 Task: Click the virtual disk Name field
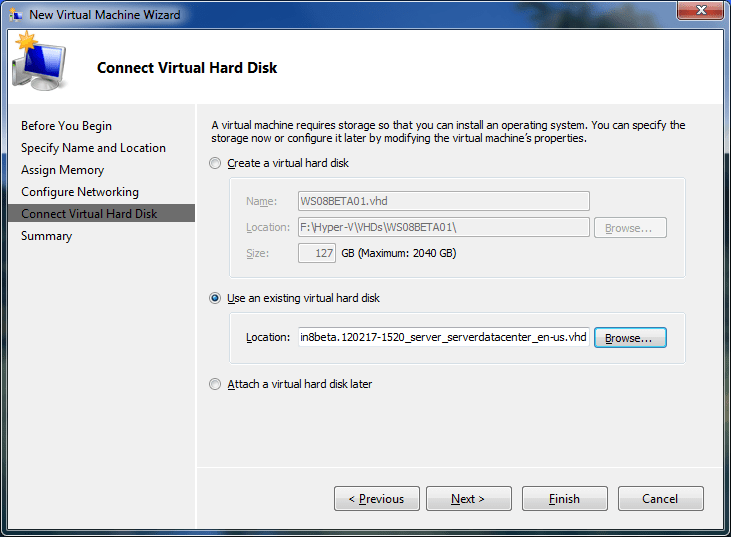pyautogui.click(x=443, y=201)
